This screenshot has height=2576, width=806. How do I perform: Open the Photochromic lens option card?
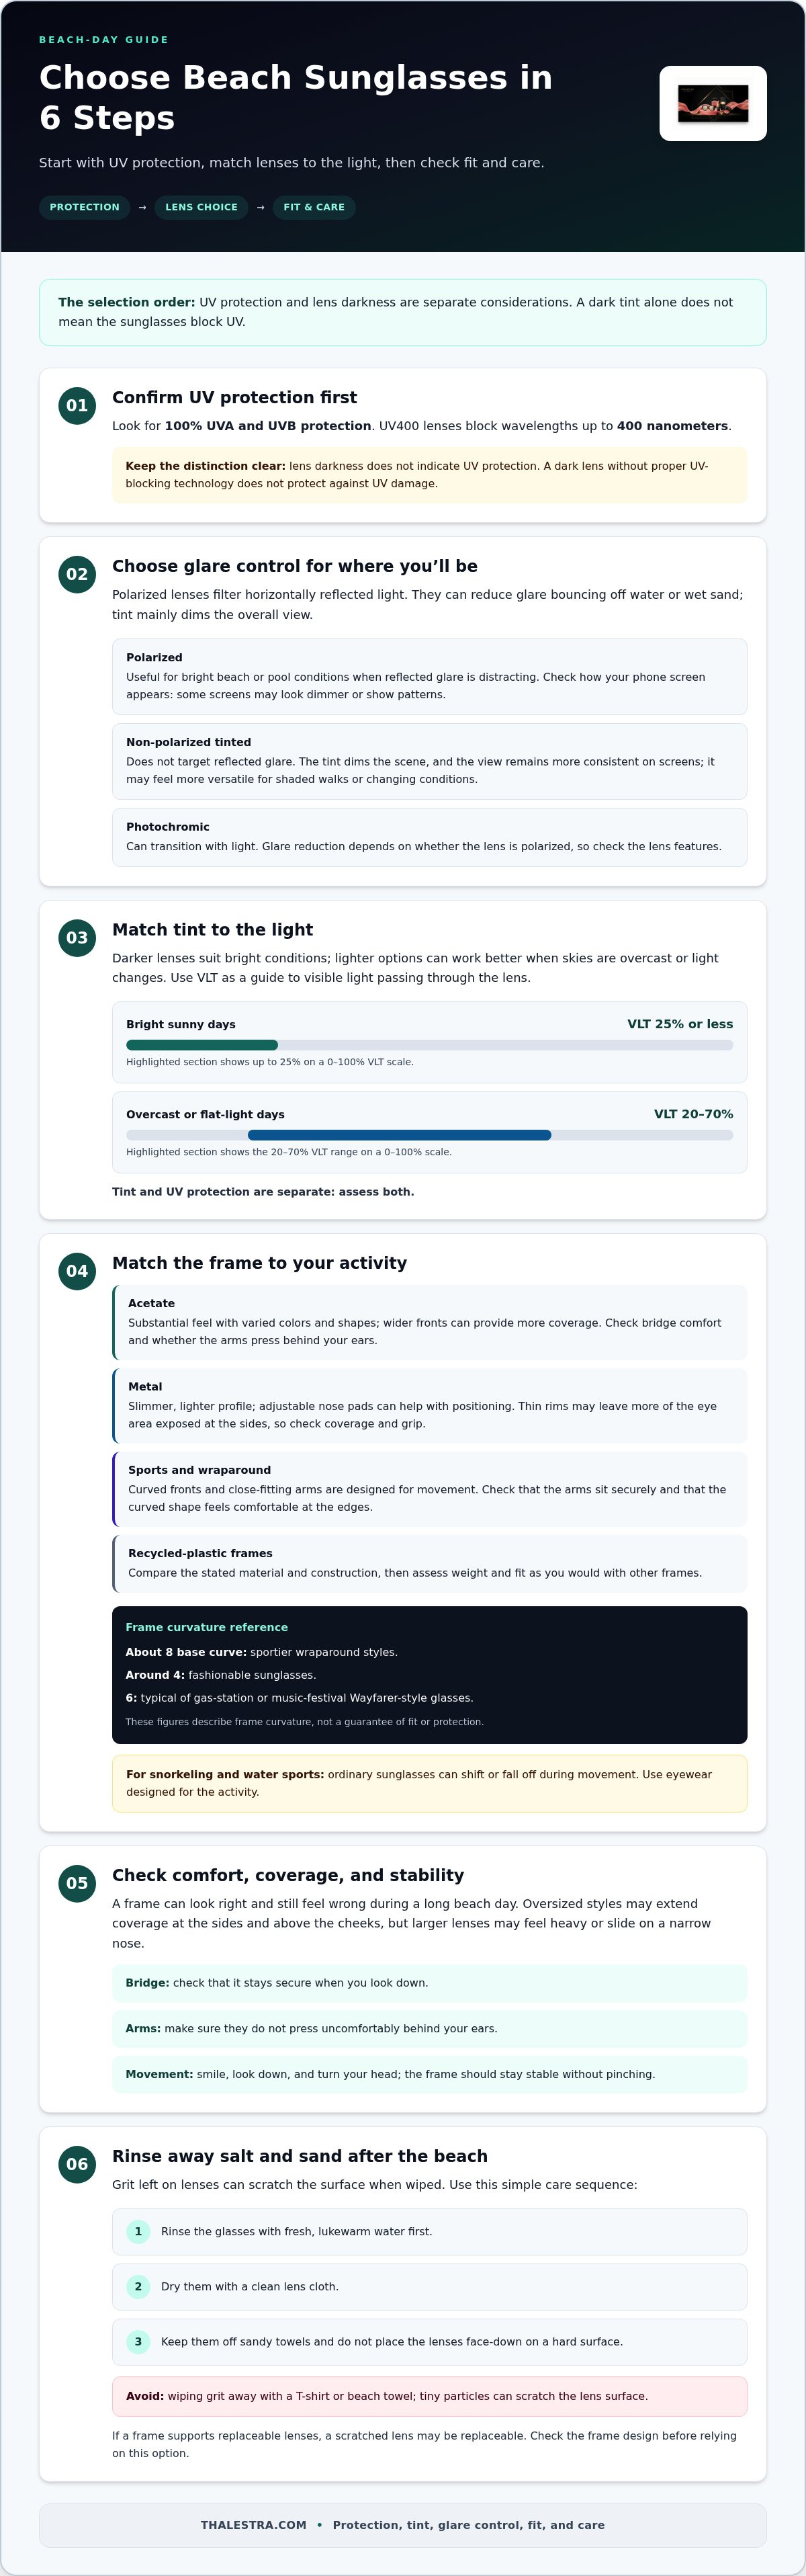point(429,837)
